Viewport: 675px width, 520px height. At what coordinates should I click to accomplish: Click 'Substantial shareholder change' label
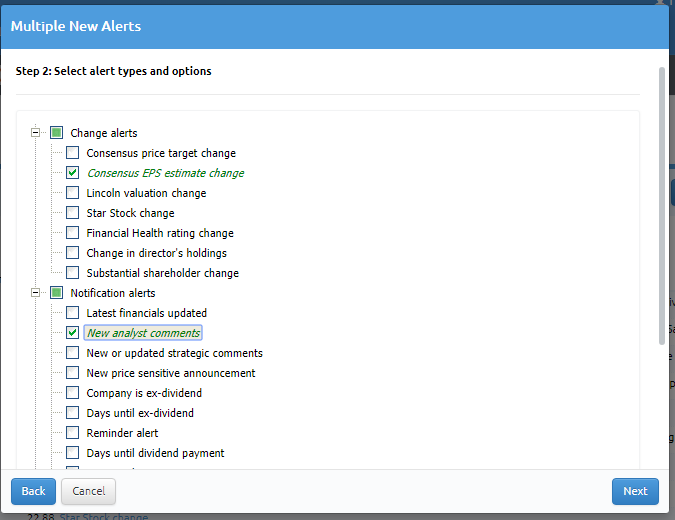(163, 273)
